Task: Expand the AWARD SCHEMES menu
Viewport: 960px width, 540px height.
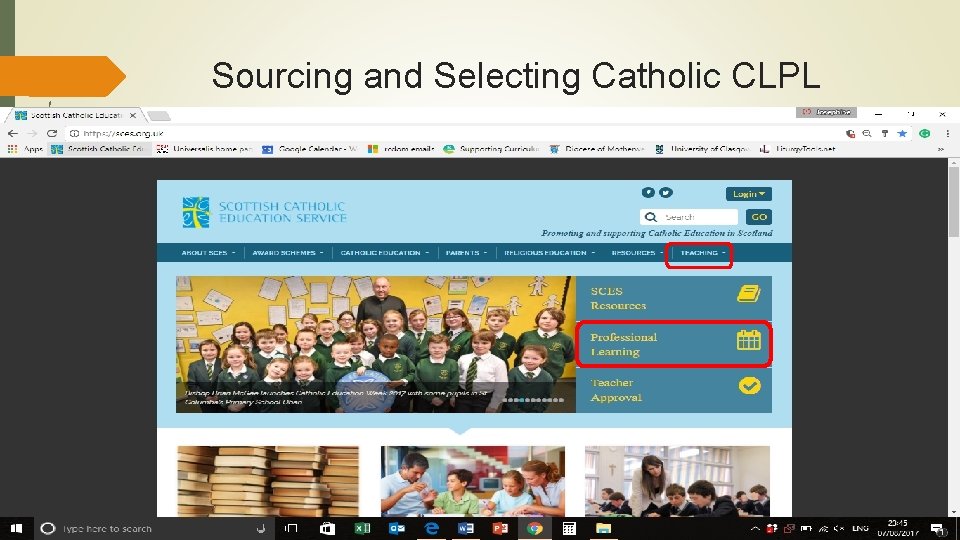Action: (288, 252)
